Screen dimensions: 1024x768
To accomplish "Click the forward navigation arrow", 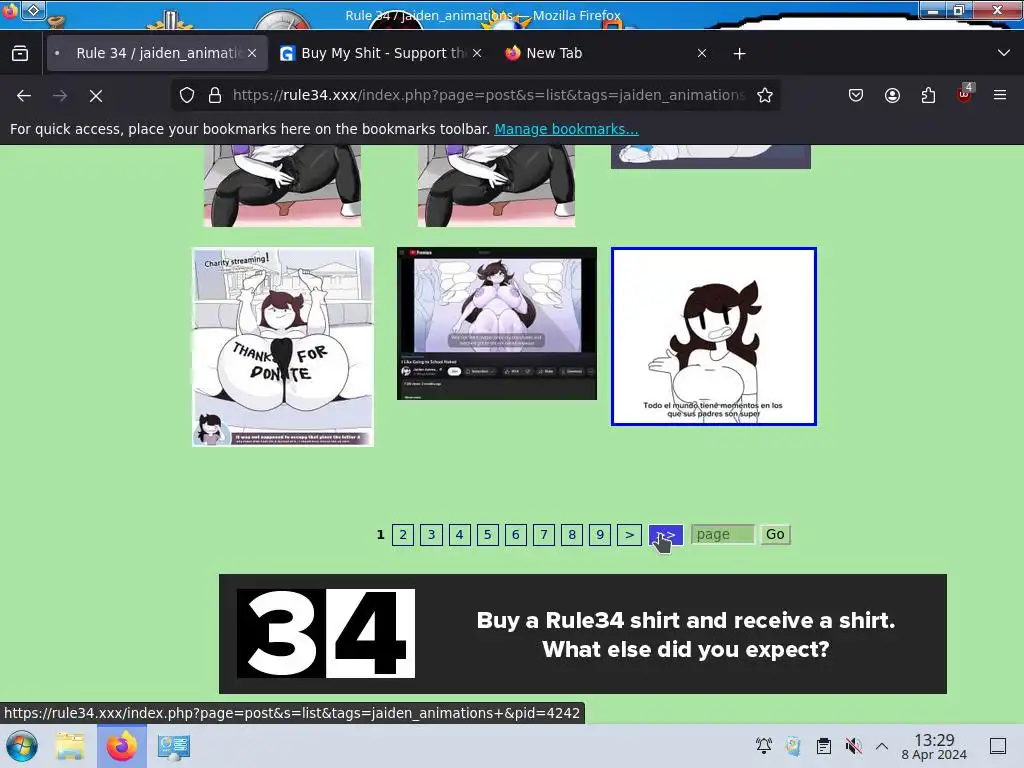I will click(x=60, y=95).
